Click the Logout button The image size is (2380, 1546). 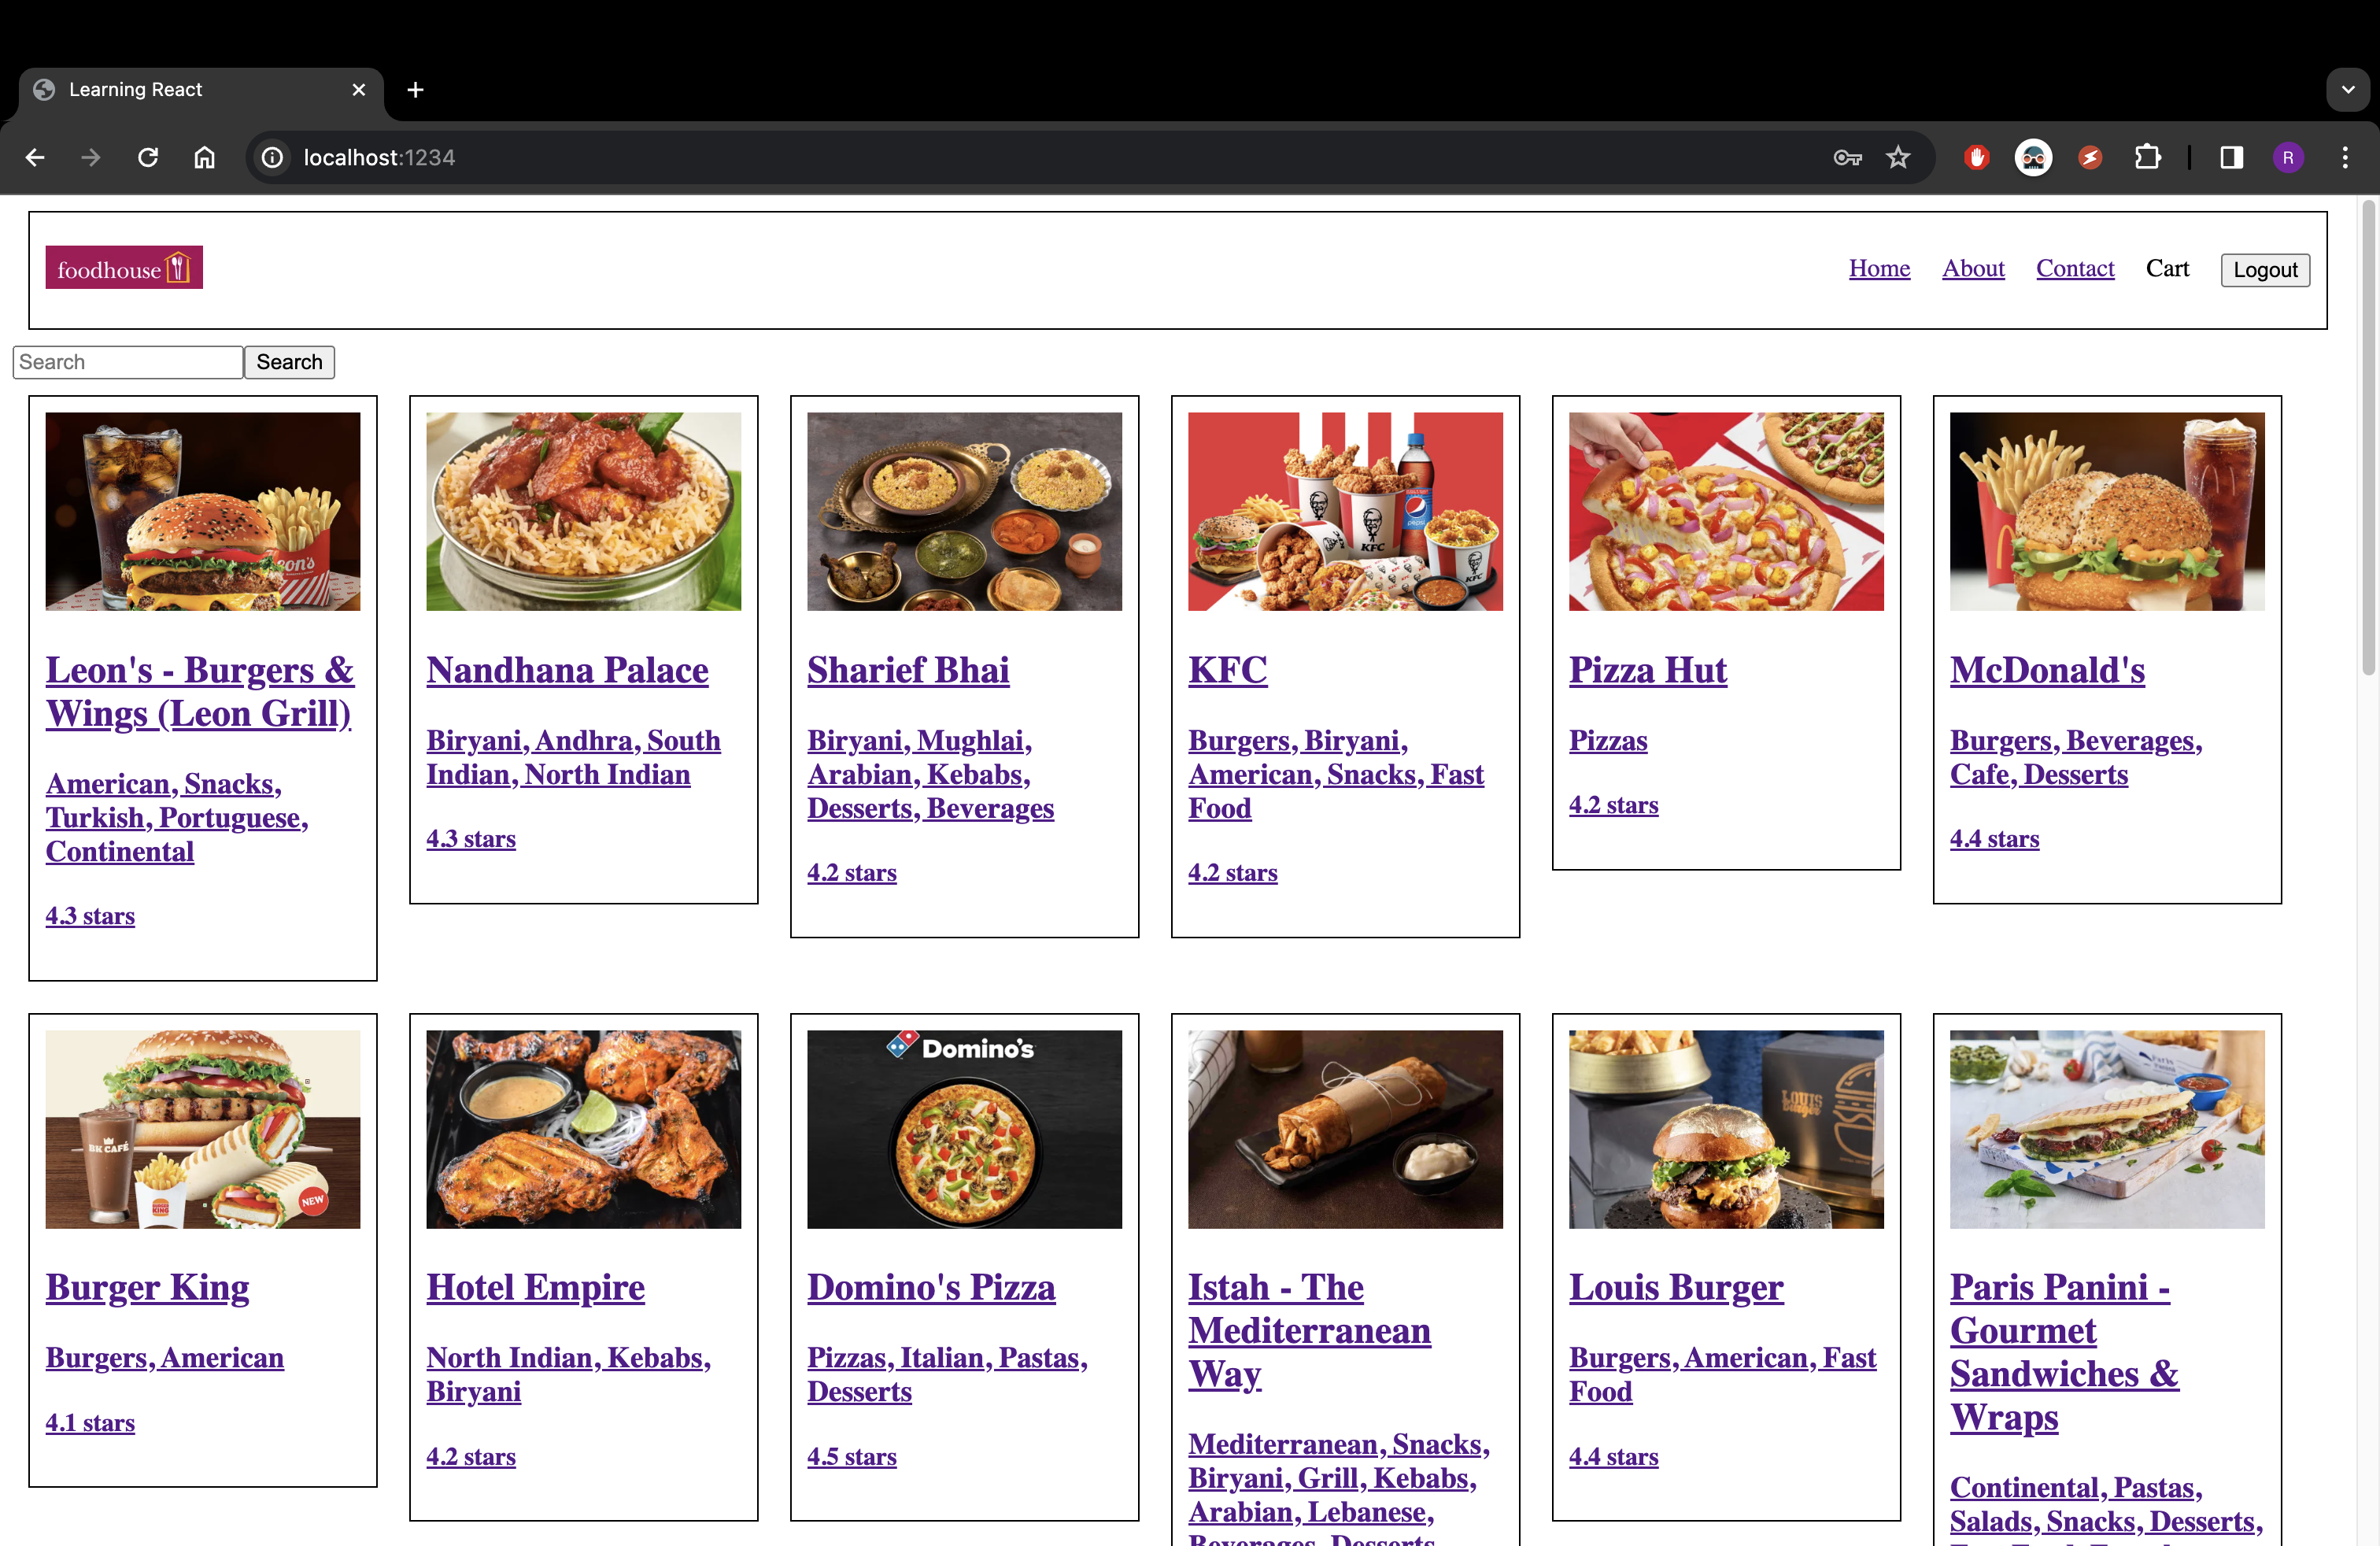2265,270
